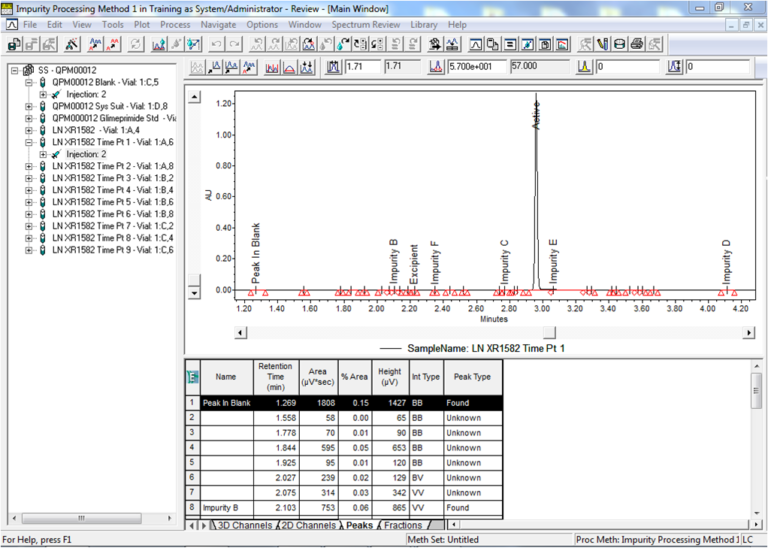Select the Peak In Blank row name cell
Viewport: 768px width, 548px height.
227,403
